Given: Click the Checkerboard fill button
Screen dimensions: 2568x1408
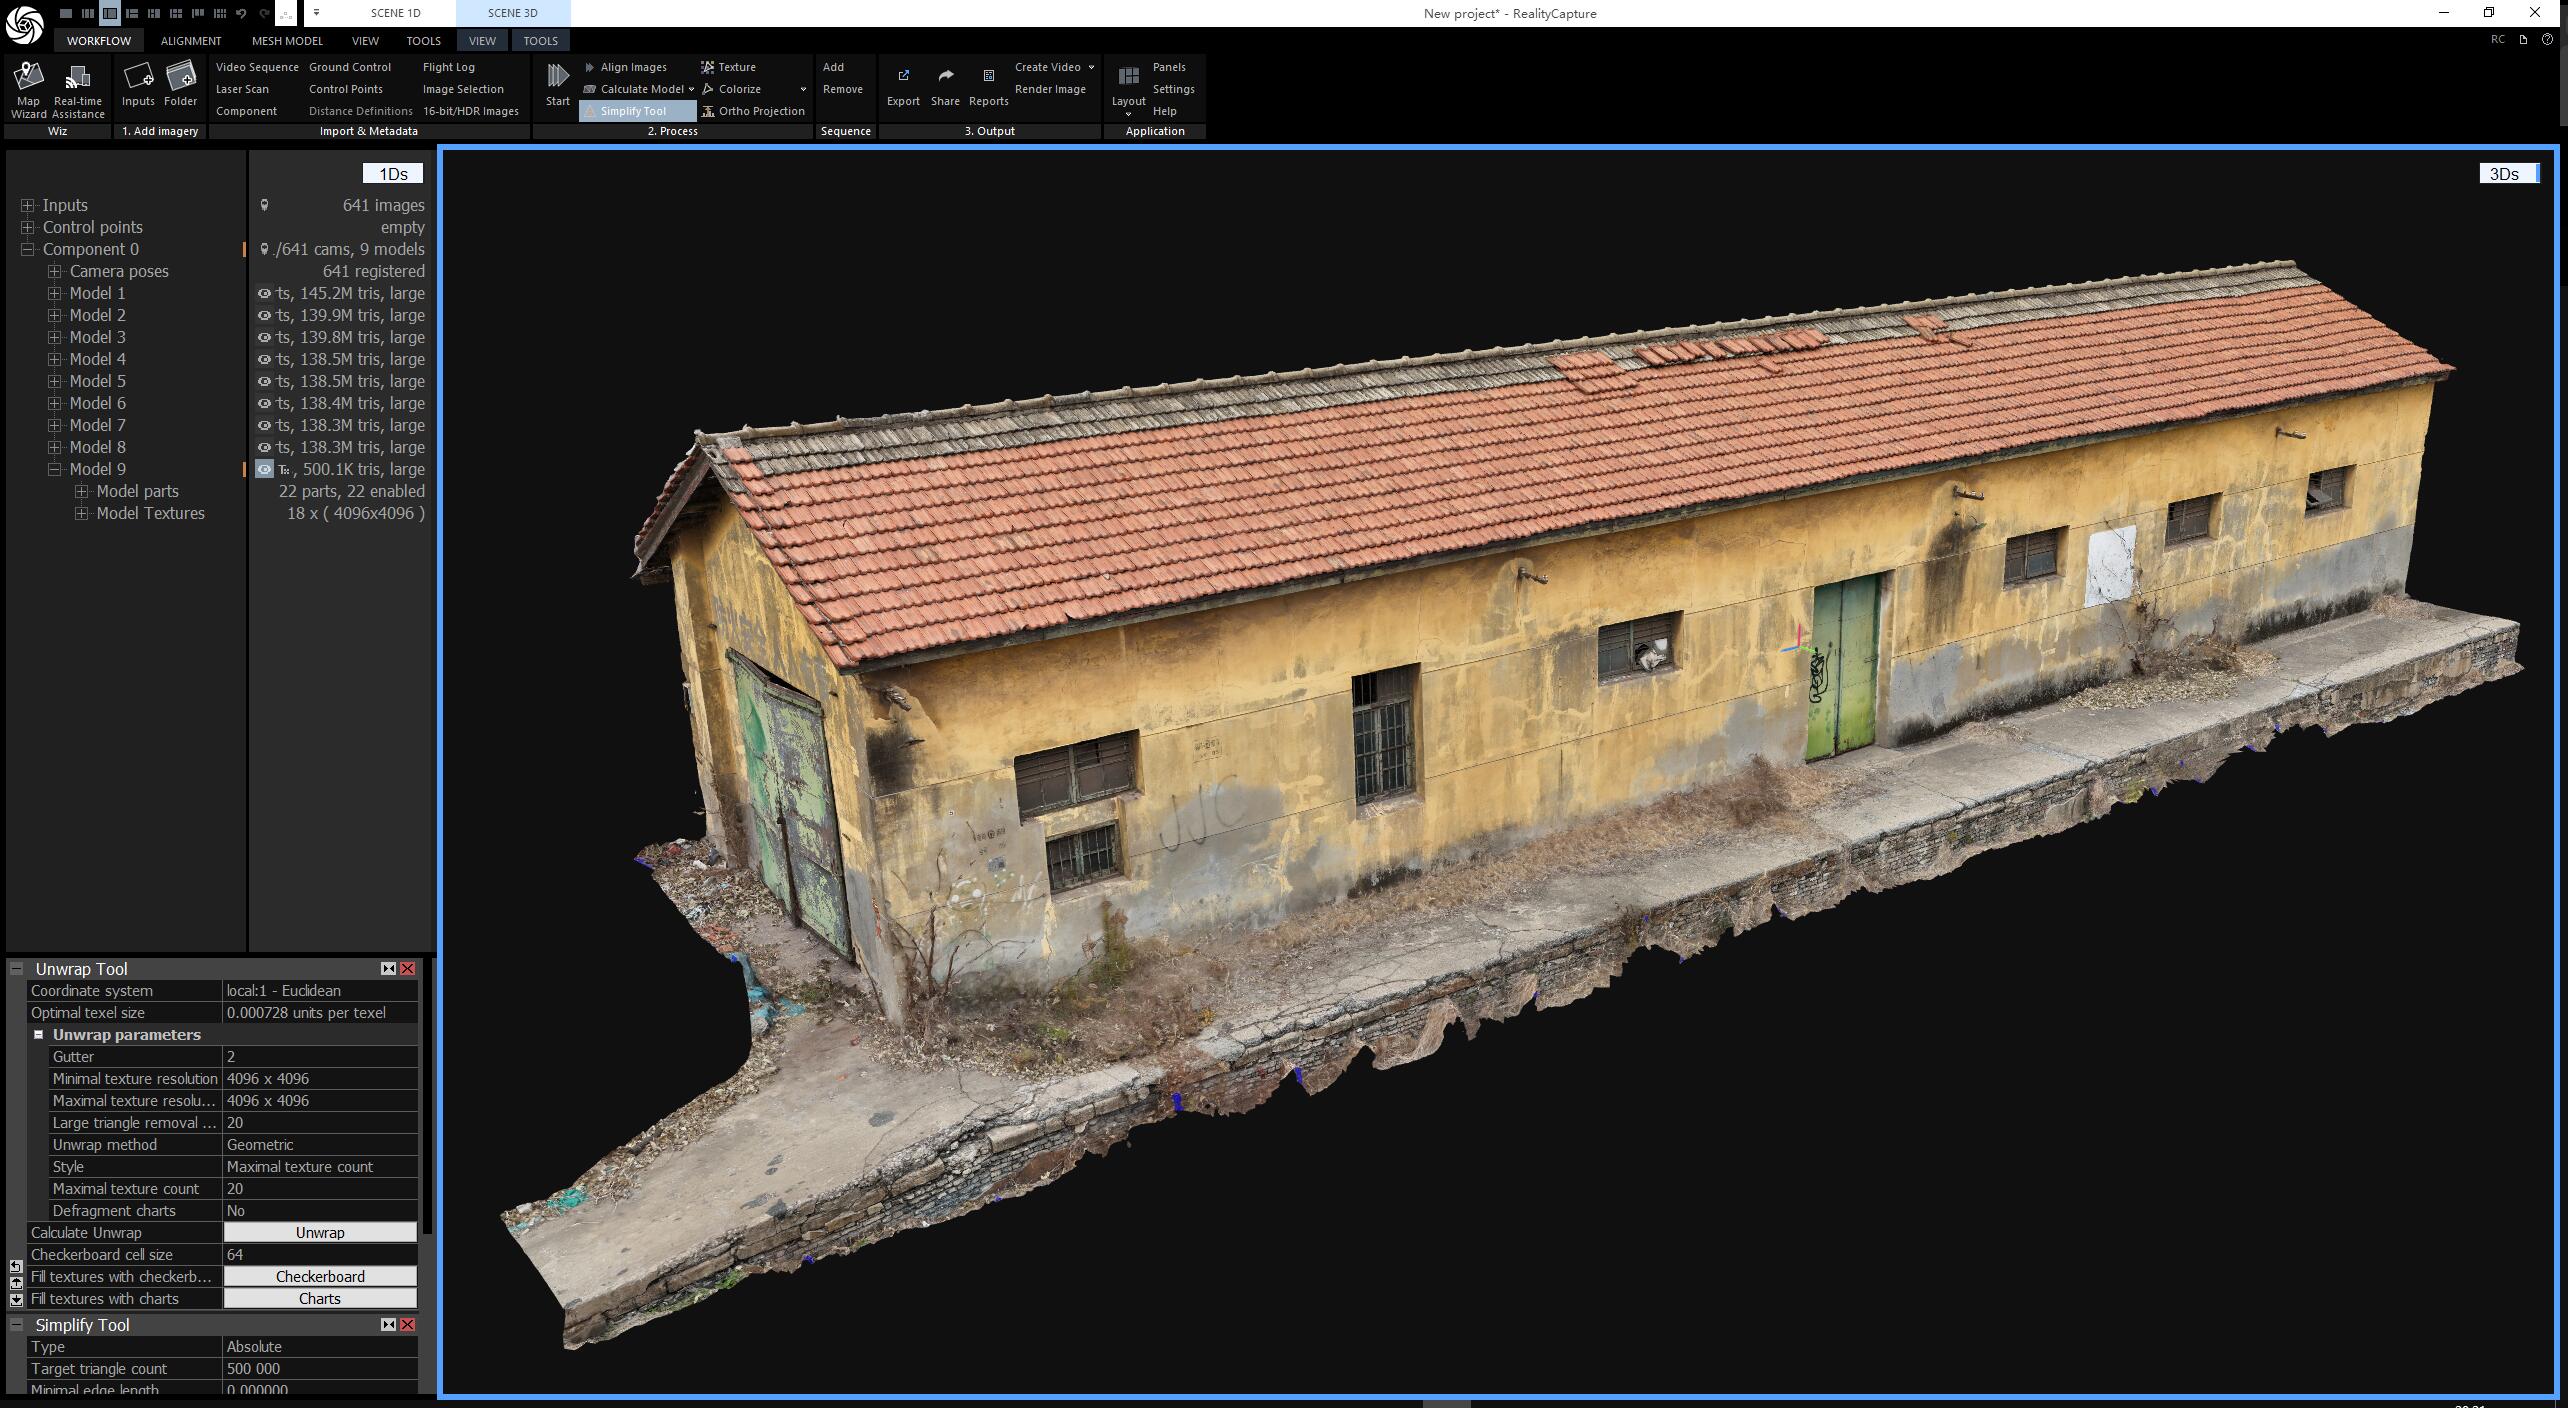Looking at the screenshot, I should 320,1277.
